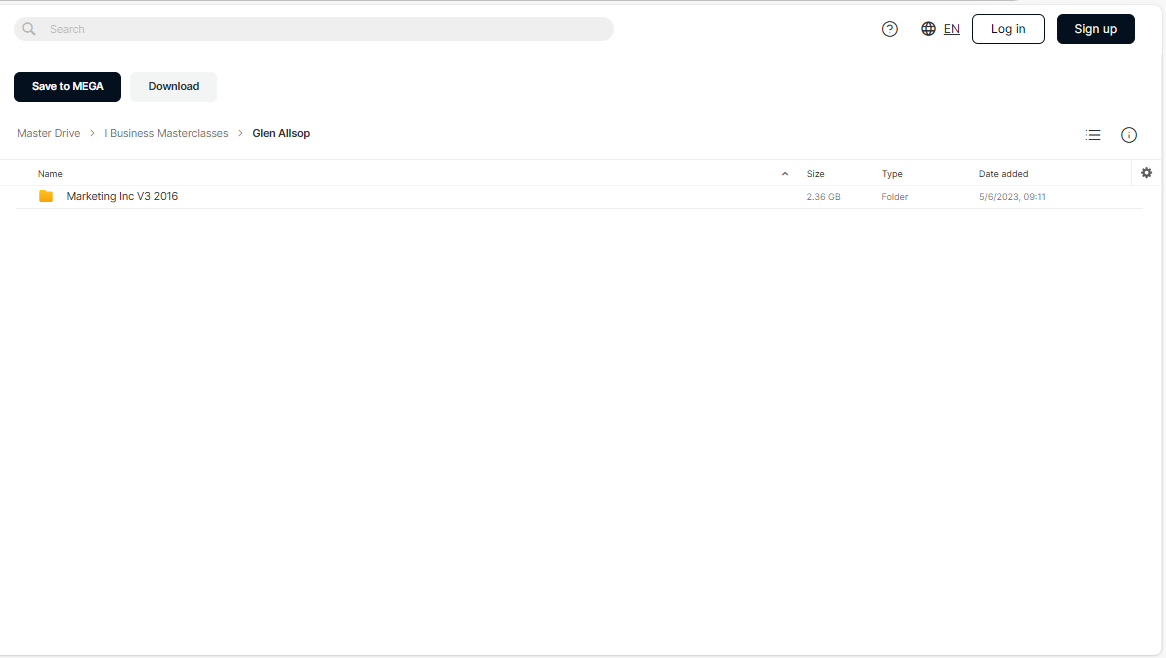
Task: Select Marketing Inc V3 2016 folder name
Action: [x=122, y=196]
